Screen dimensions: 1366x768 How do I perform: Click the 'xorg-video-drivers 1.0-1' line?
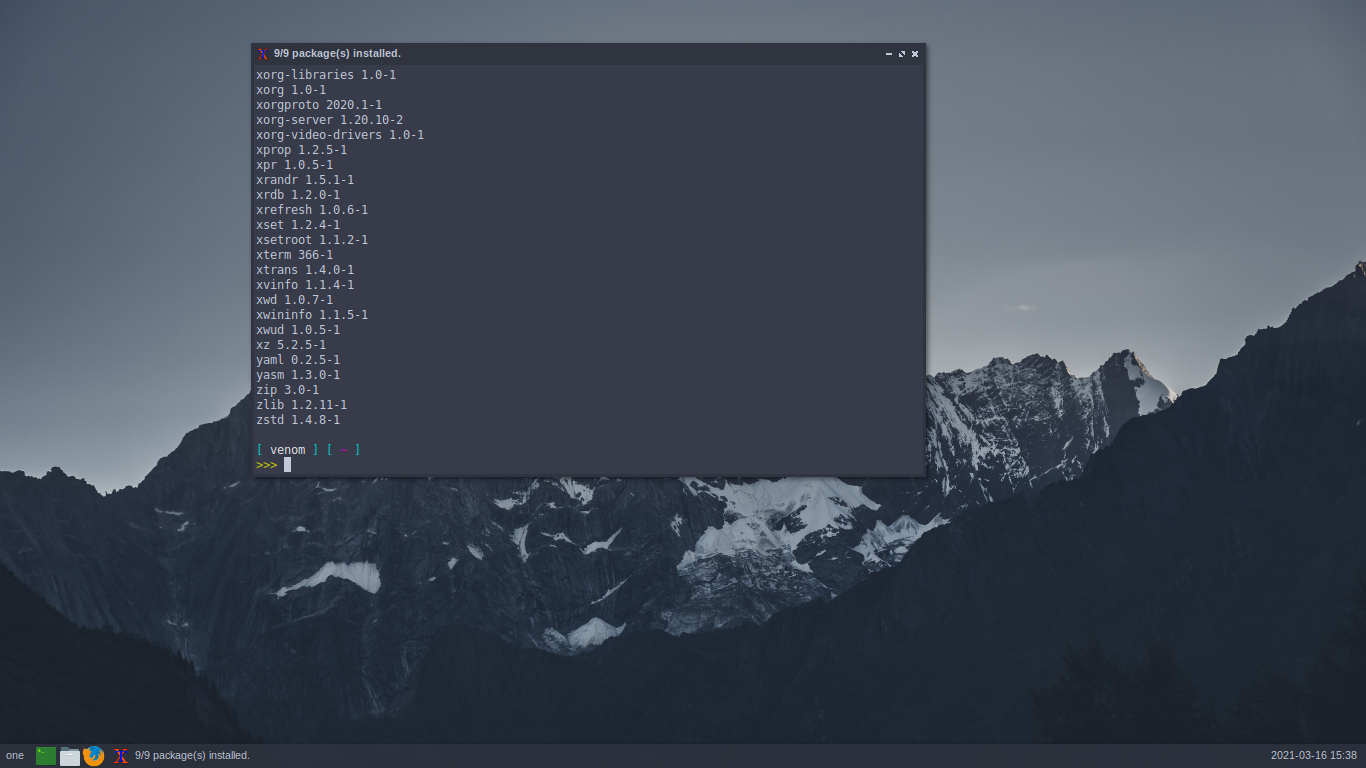(340, 135)
